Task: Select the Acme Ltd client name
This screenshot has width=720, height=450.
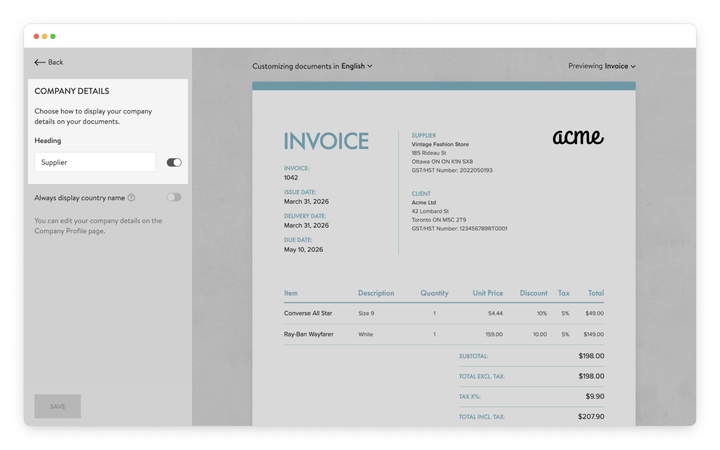Action: click(424, 202)
